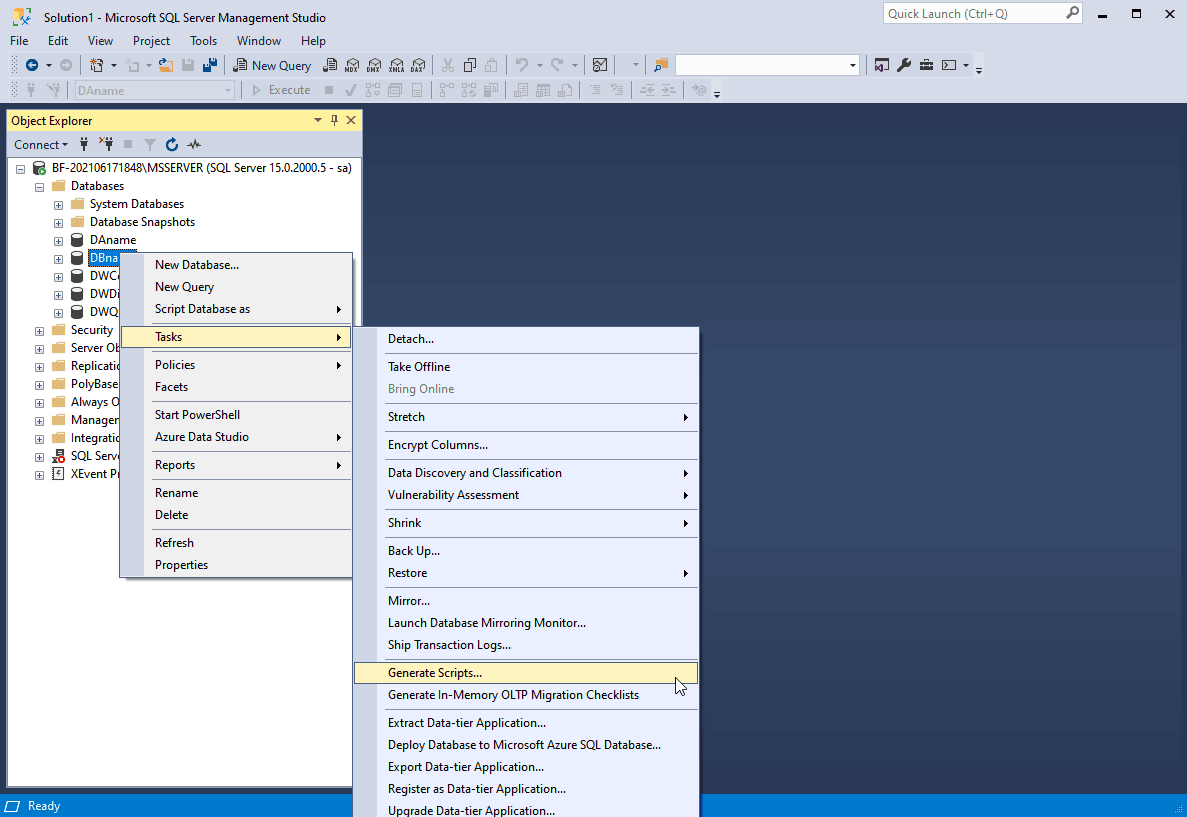The width and height of the screenshot is (1187, 817).
Task: Open the New Project dropdown arrow
Action: coord(114,65)
